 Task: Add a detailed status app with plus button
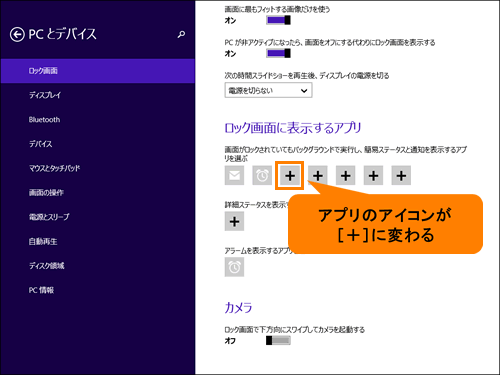tap(234, 221)
